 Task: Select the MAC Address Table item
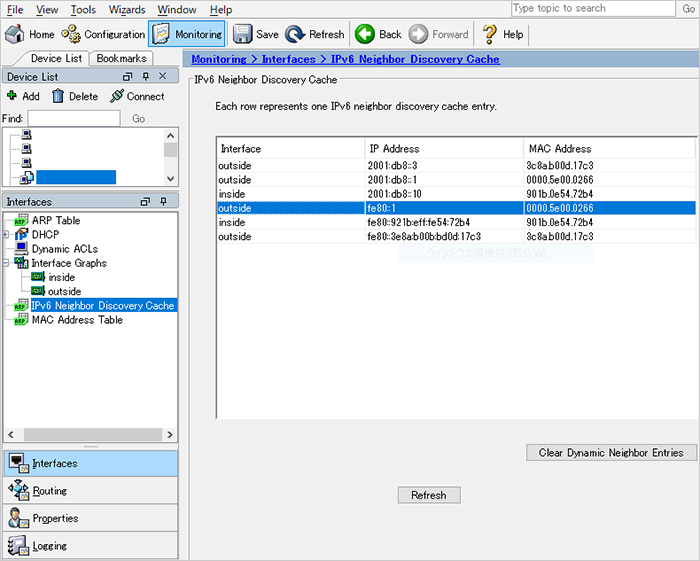pyautogui.click(x=77, y=320)
